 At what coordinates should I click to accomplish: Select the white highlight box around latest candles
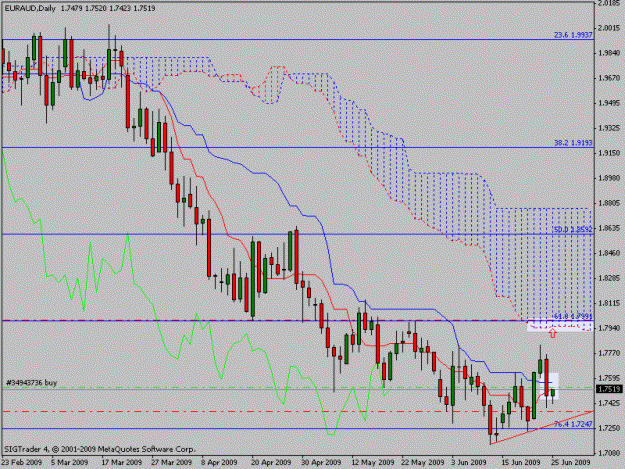tap(549, 385)
